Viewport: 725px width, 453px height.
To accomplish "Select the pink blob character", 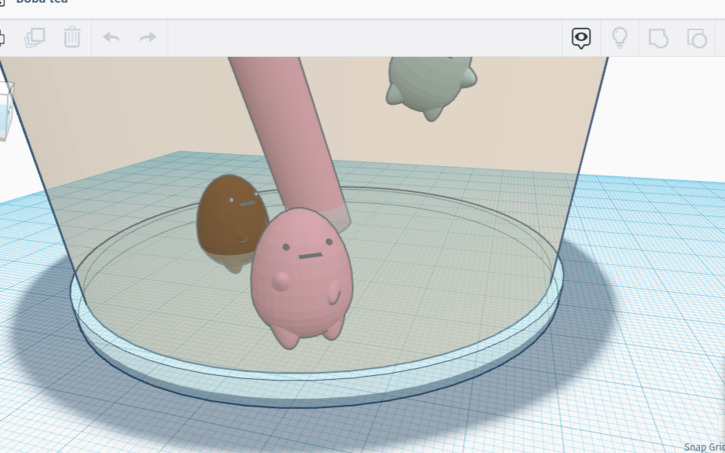I will pos(301,277).
